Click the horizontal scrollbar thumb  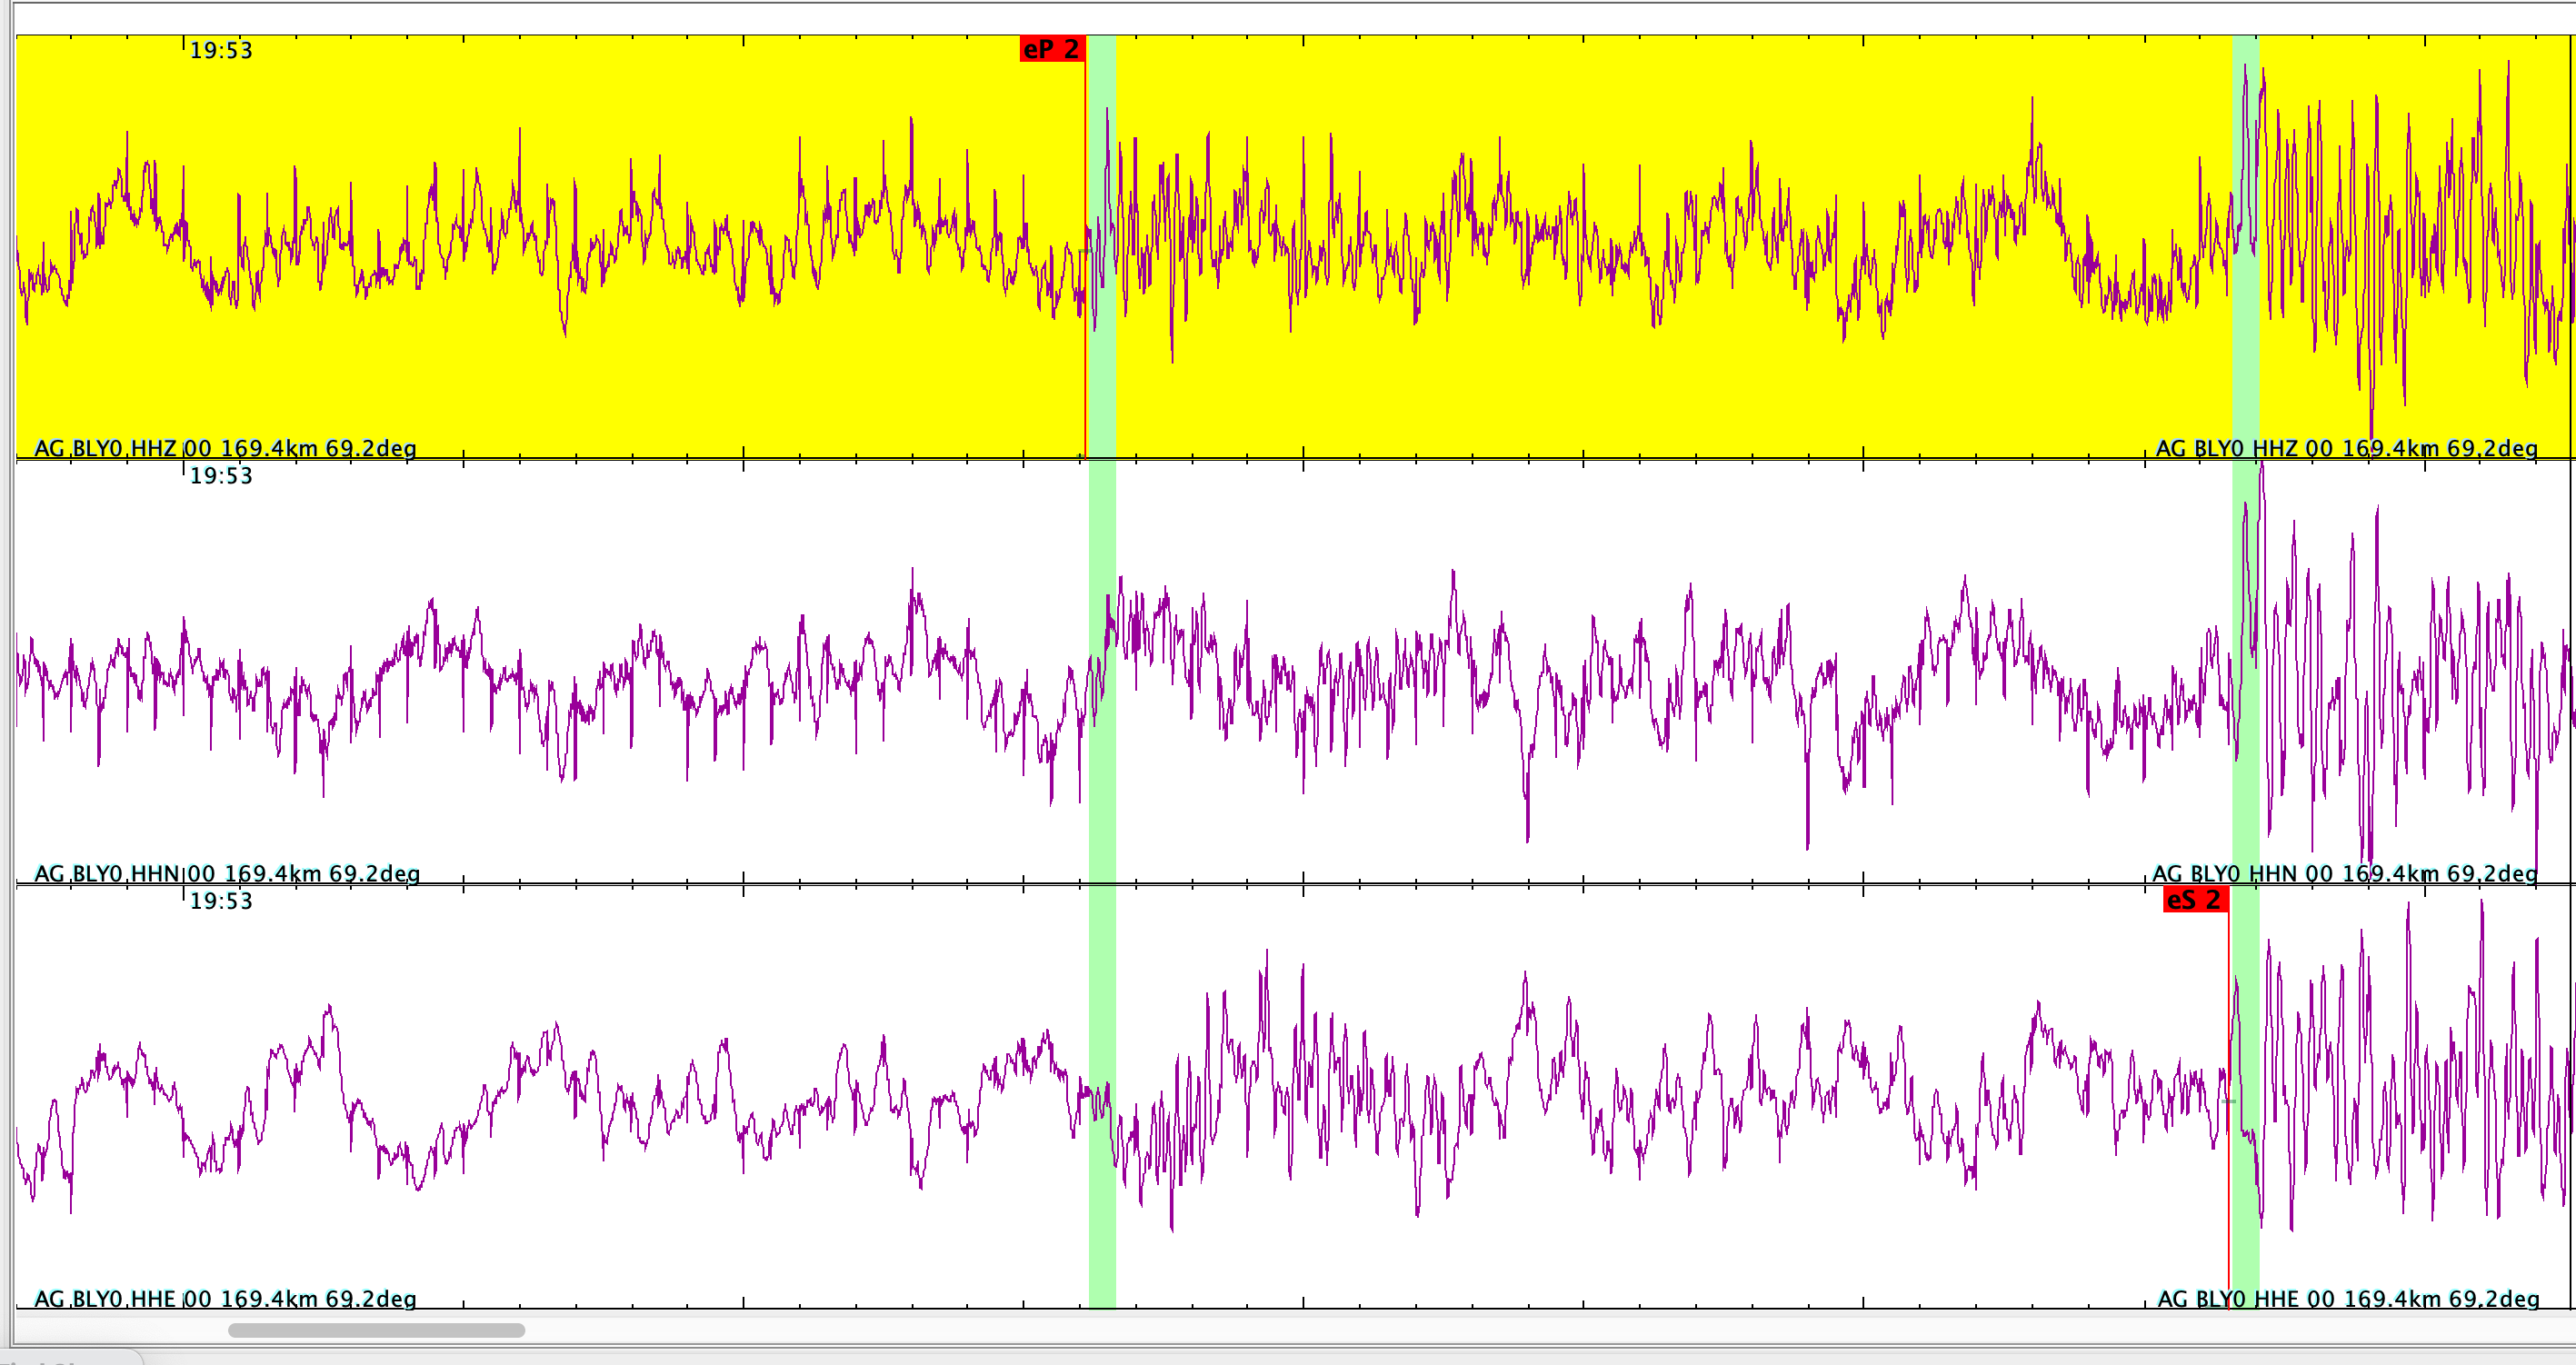(376, 1330)
